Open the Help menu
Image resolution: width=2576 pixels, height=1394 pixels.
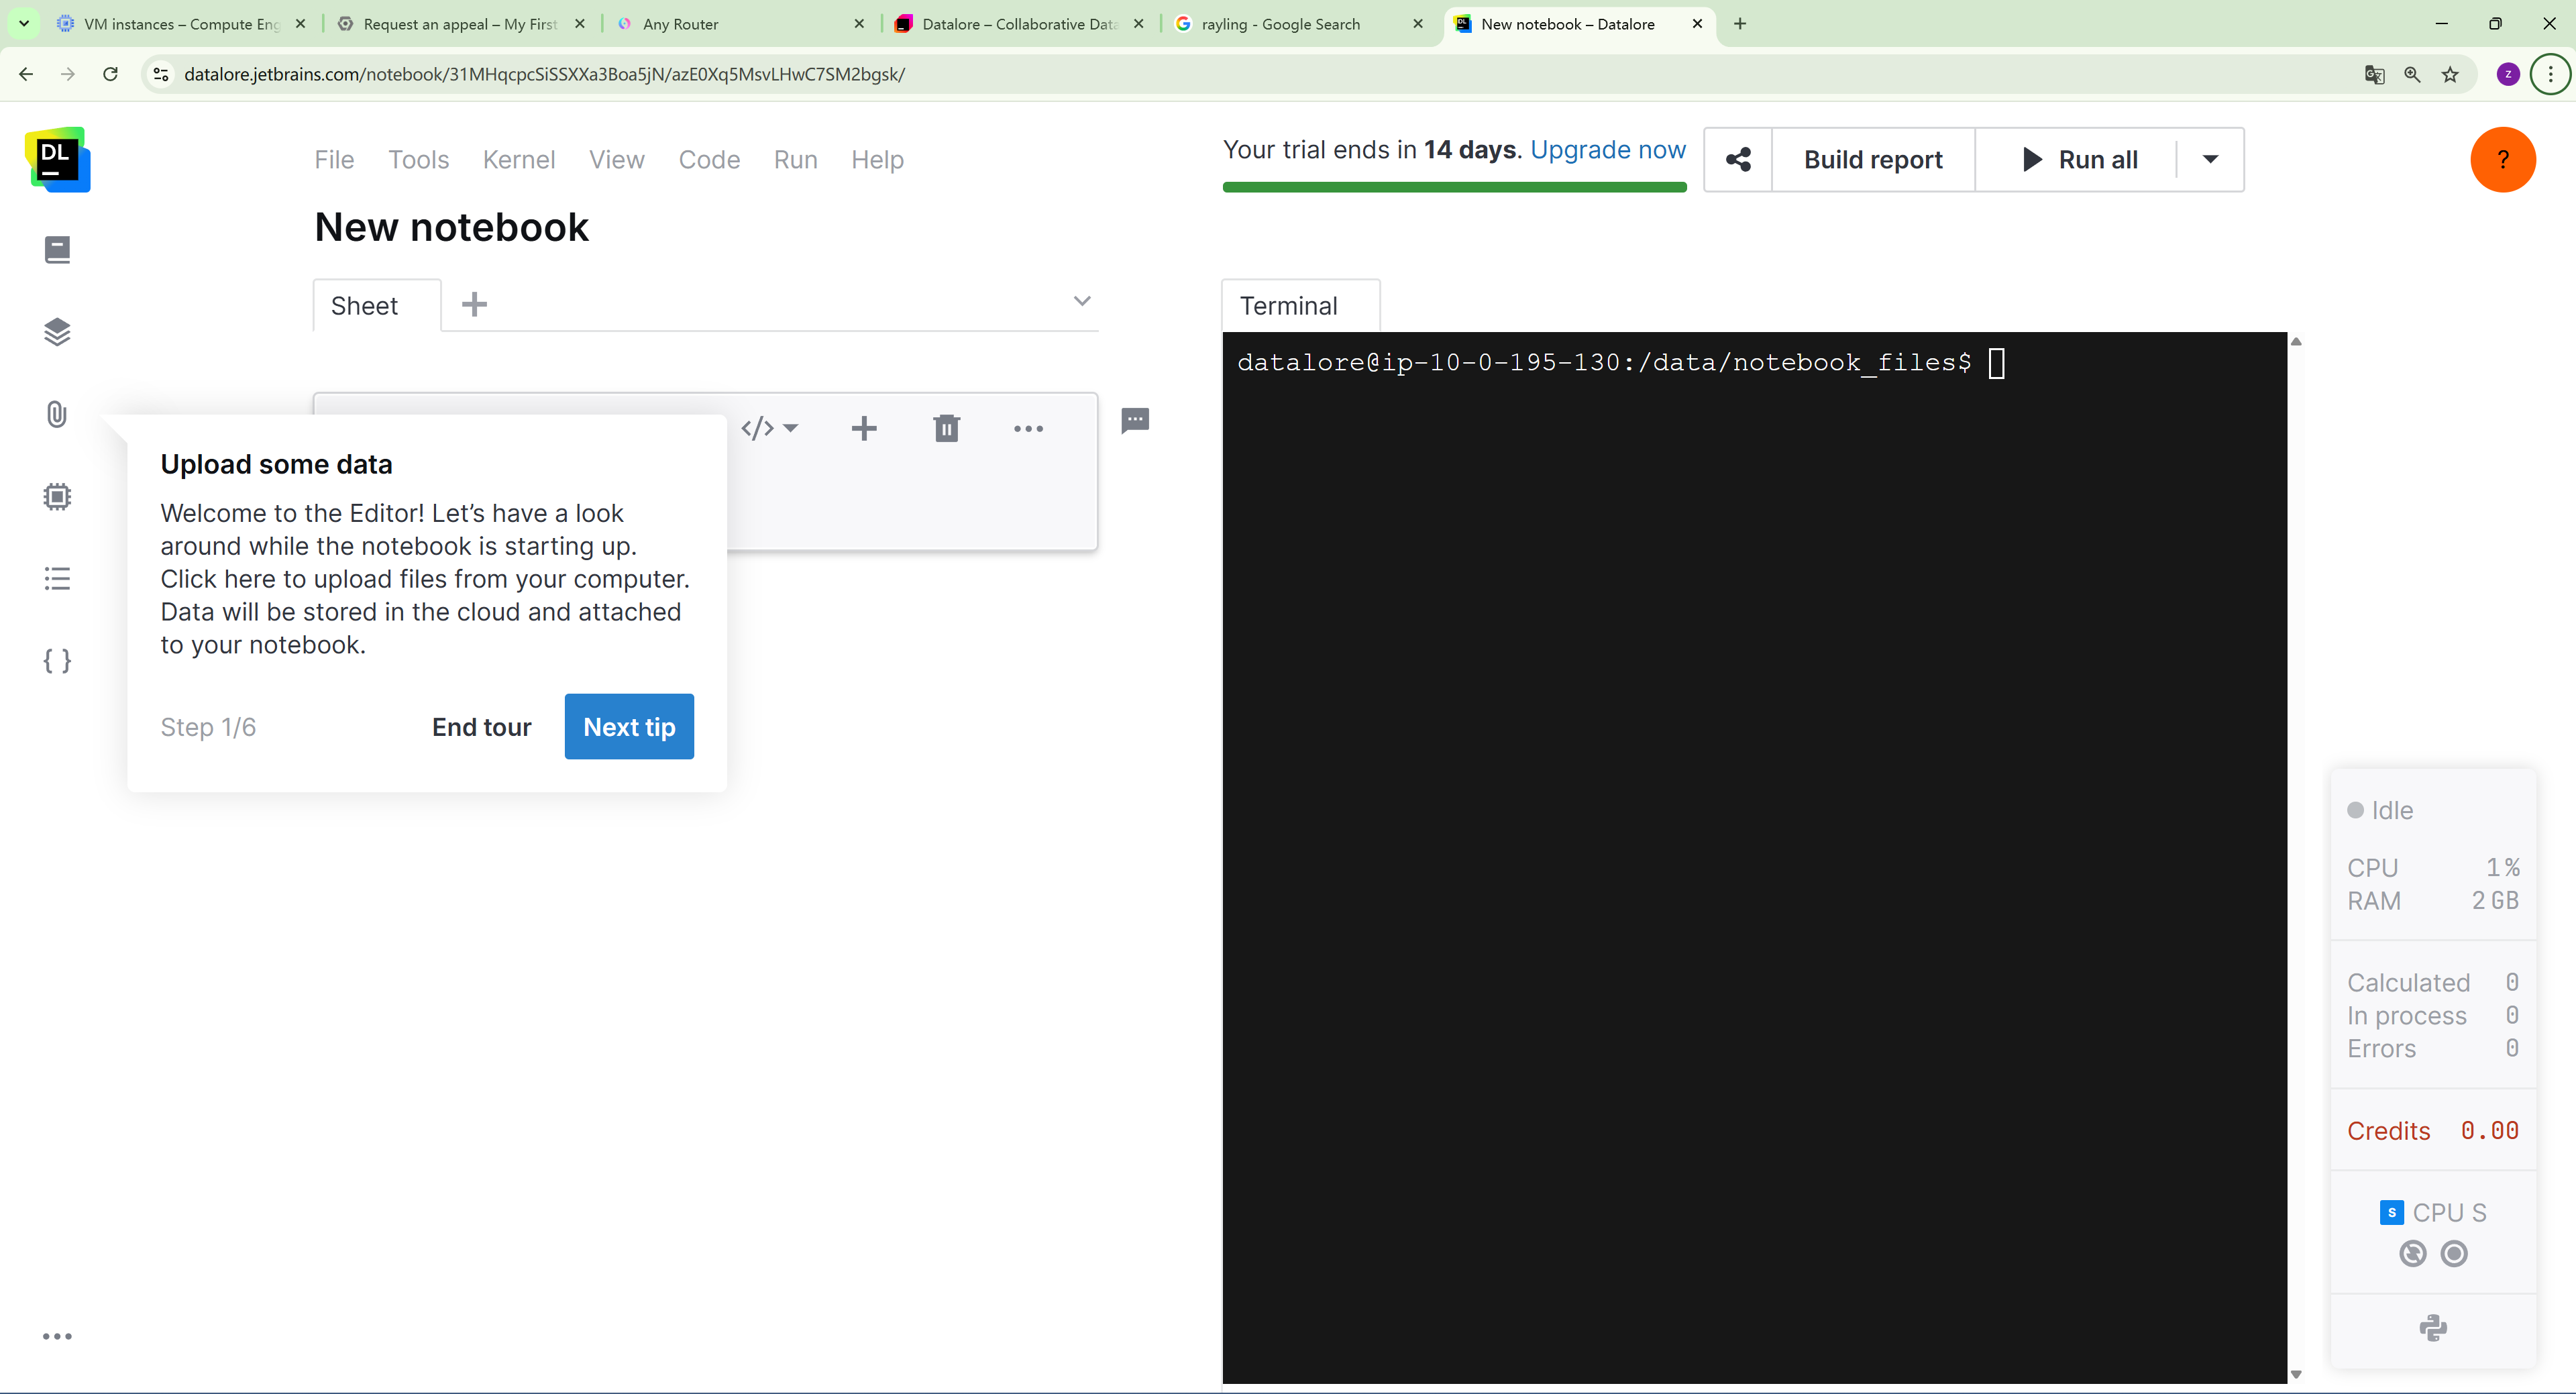[877, 159]
